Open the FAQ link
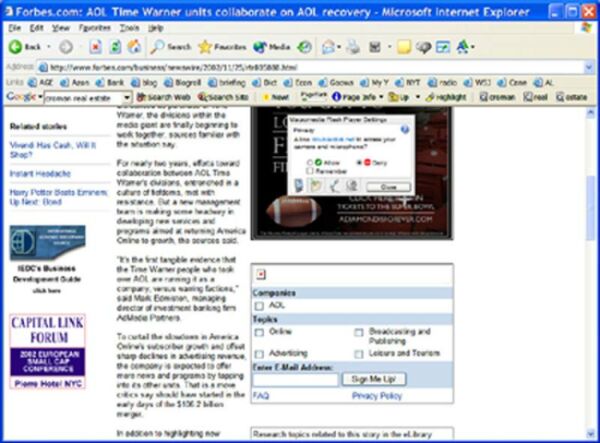Image resolution: width=600 pixels, height=443 pixels. point(261,396)
